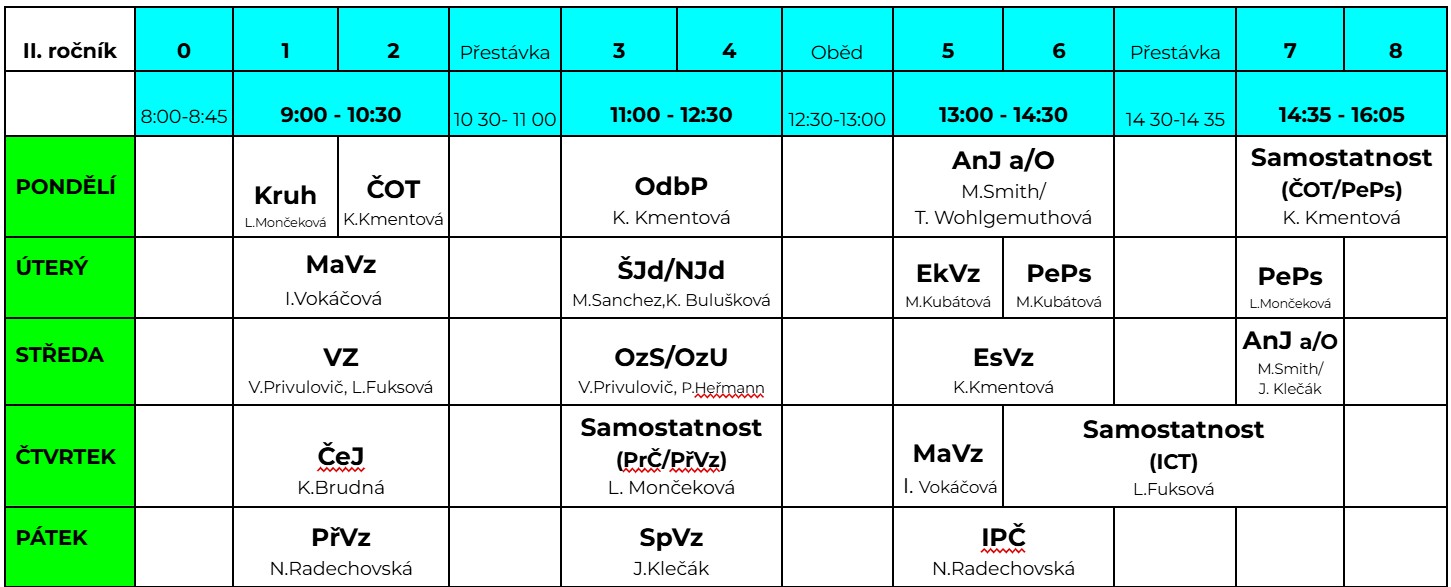Click the ÚTERÝ day row label
Image resolution: width=1451 pixels, height=587 pixels.
tap(68, 276)
